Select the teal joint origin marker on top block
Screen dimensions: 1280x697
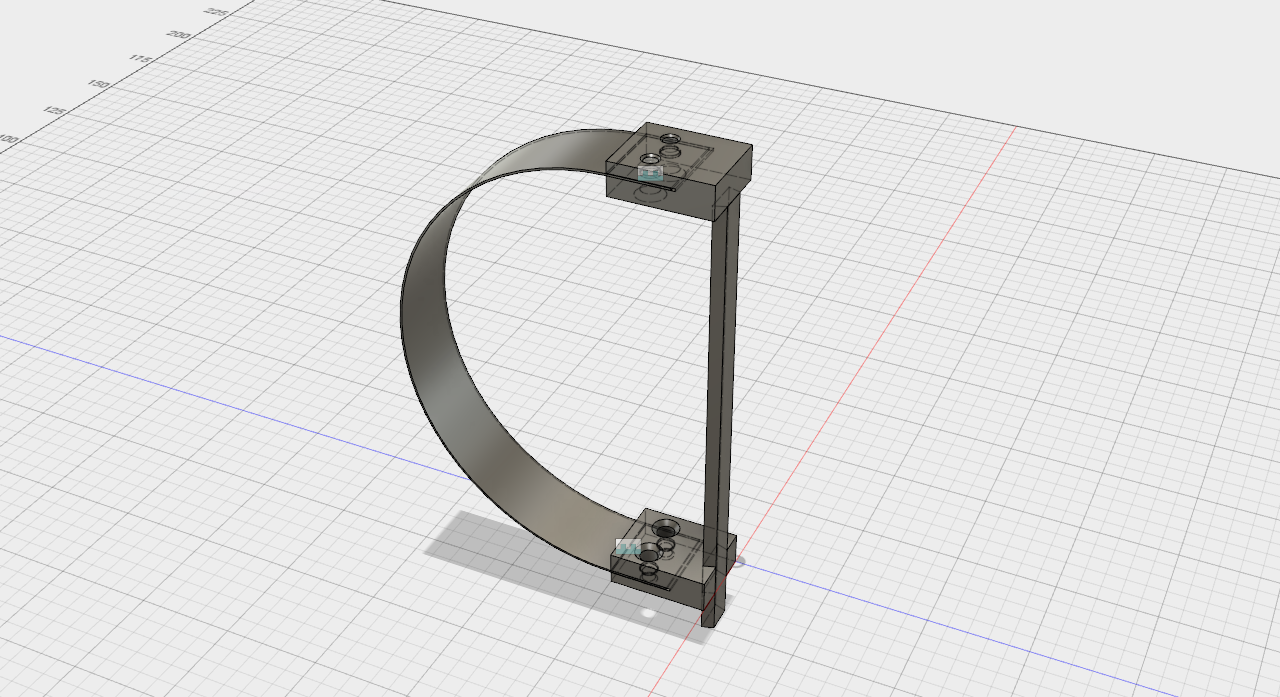point(650,173)
